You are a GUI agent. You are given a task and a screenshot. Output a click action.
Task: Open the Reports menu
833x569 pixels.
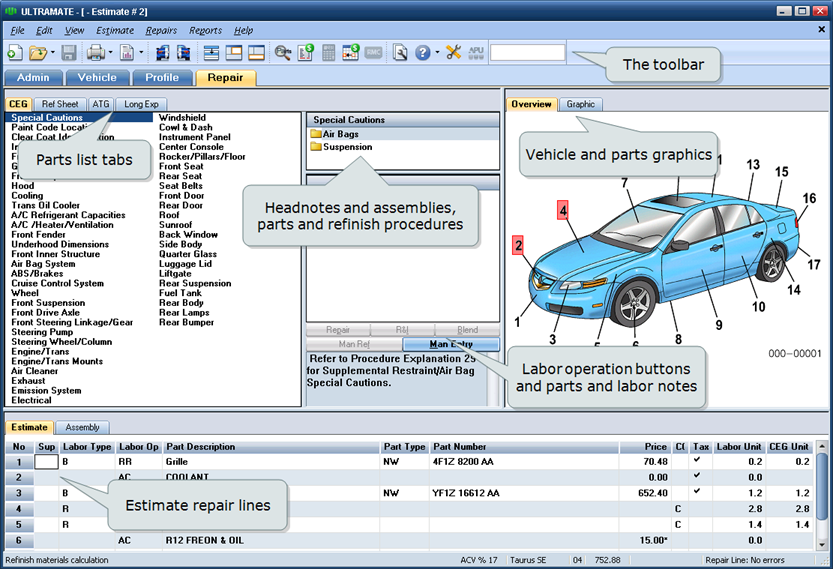coord(205,30)
